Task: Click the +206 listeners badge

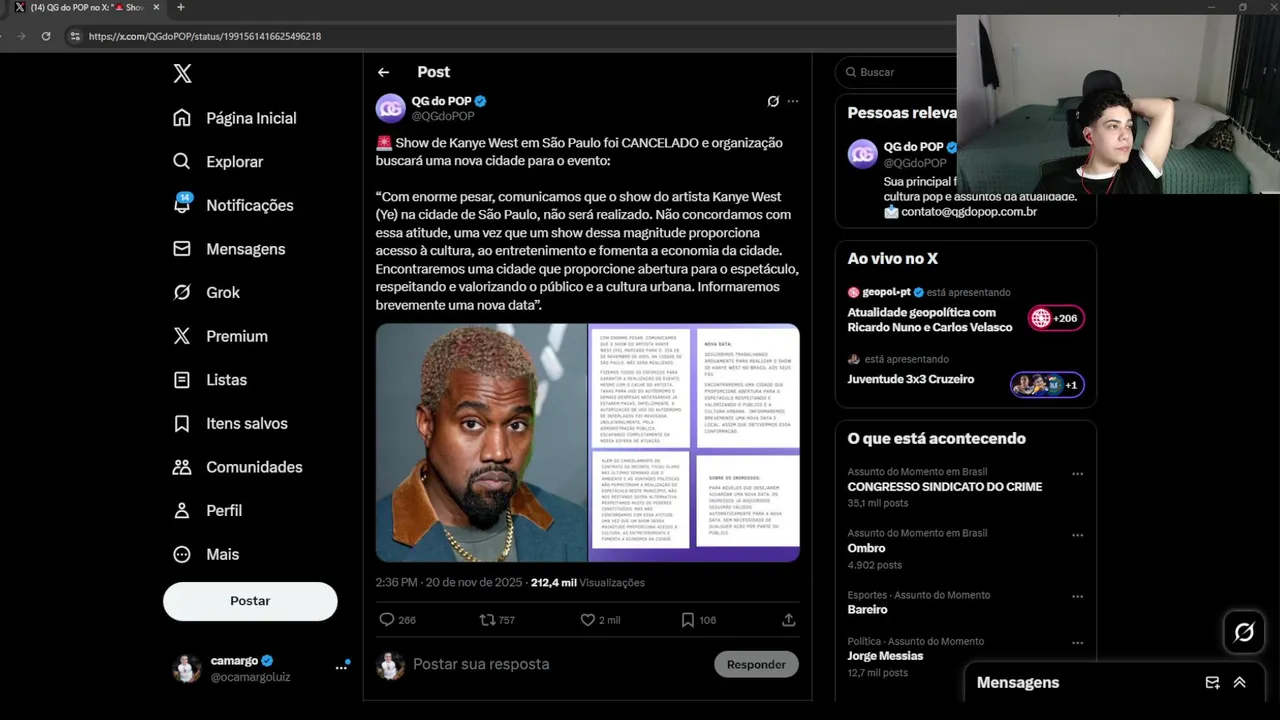Action: click(1056, 318)
